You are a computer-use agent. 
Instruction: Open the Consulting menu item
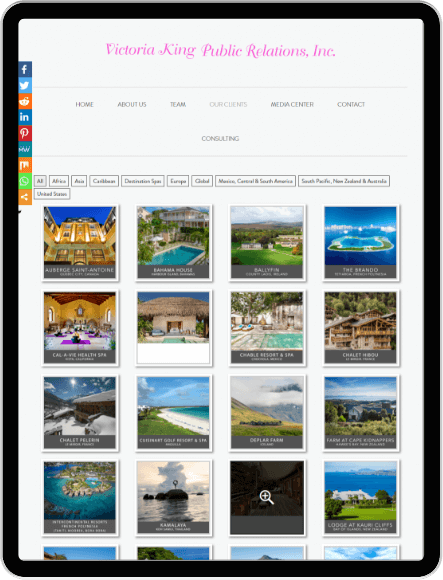pyautogui.click(x=220, y=139)
